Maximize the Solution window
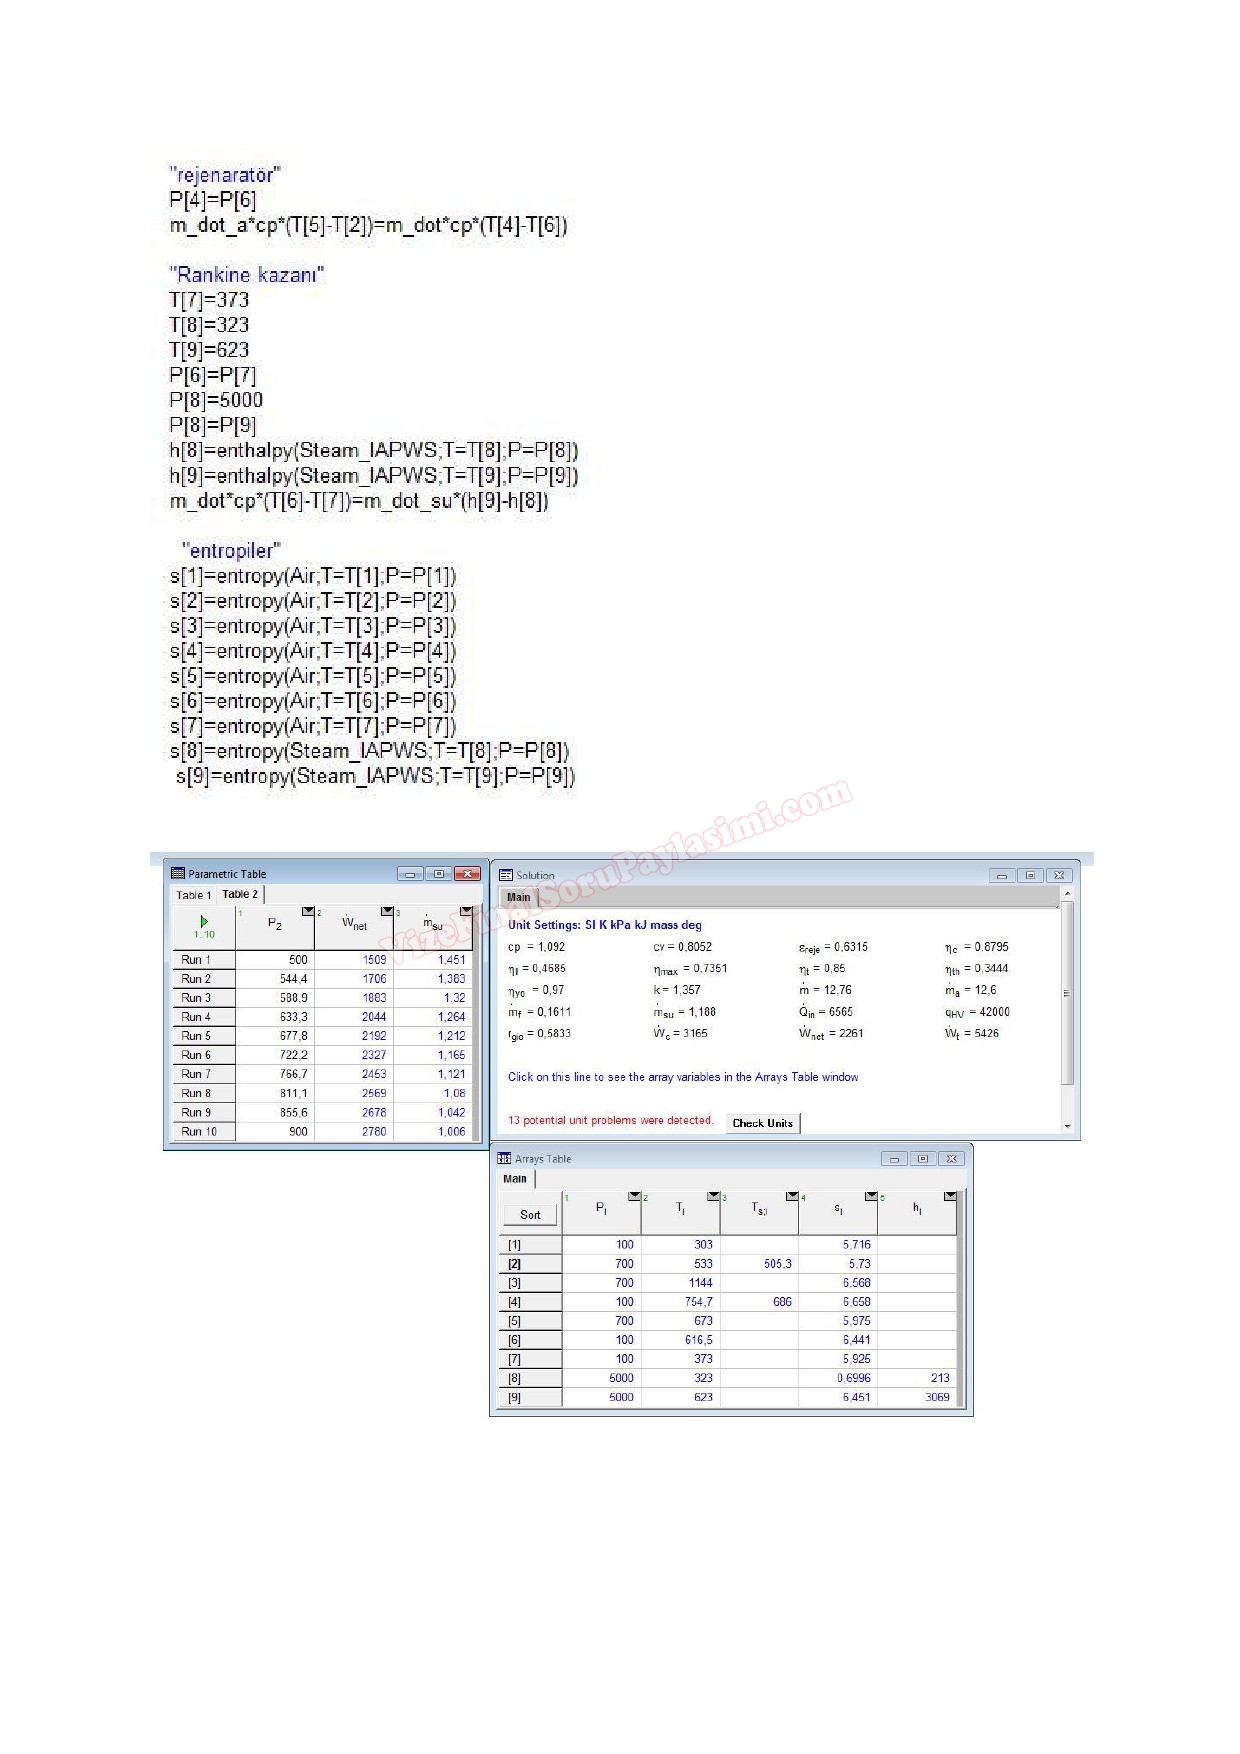Viewport: 1240px width, 1754px height. 1030,875
